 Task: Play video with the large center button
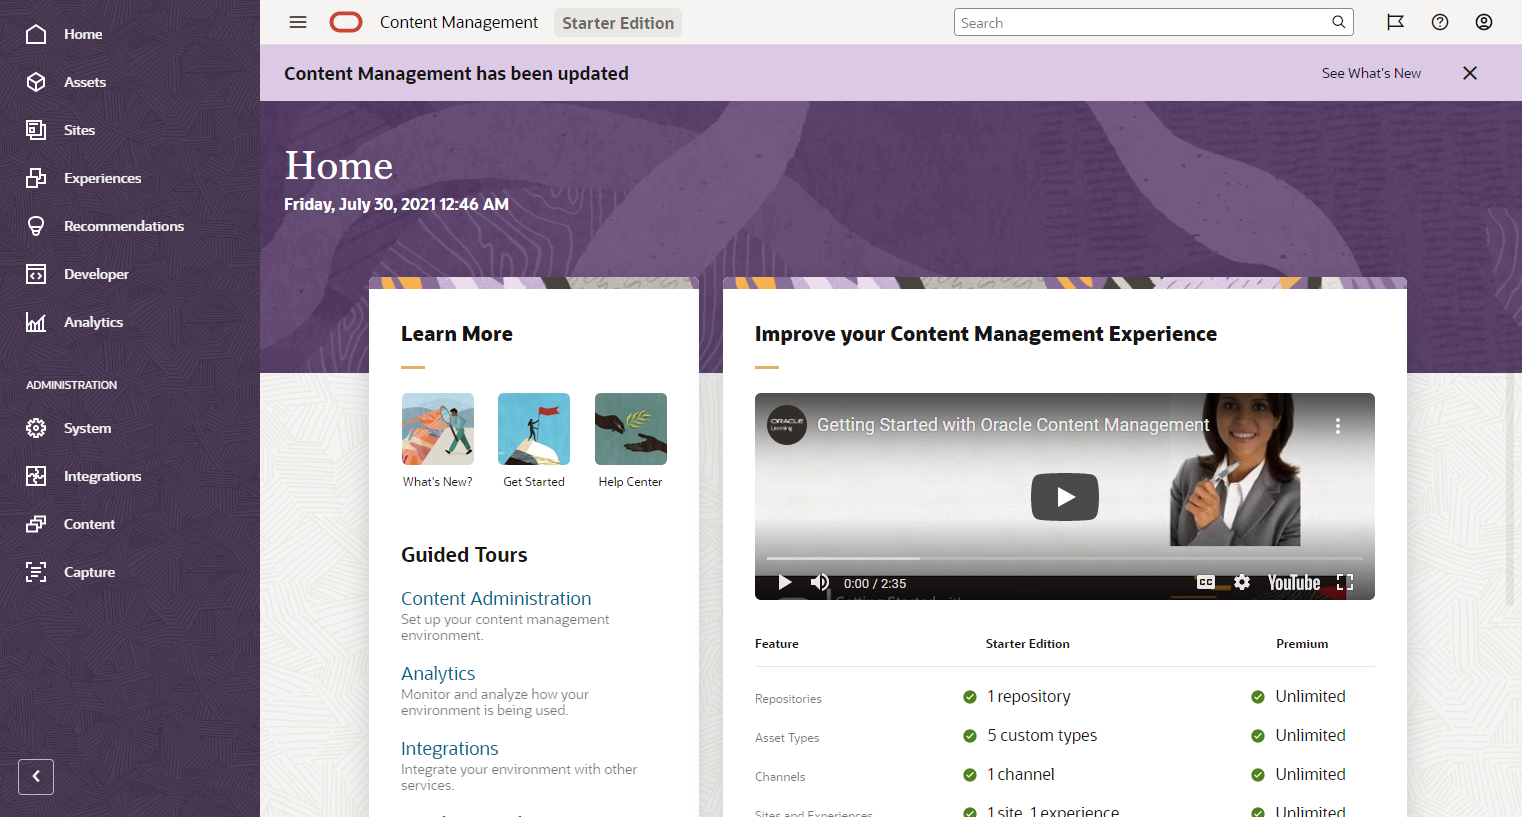(1065, 497)
